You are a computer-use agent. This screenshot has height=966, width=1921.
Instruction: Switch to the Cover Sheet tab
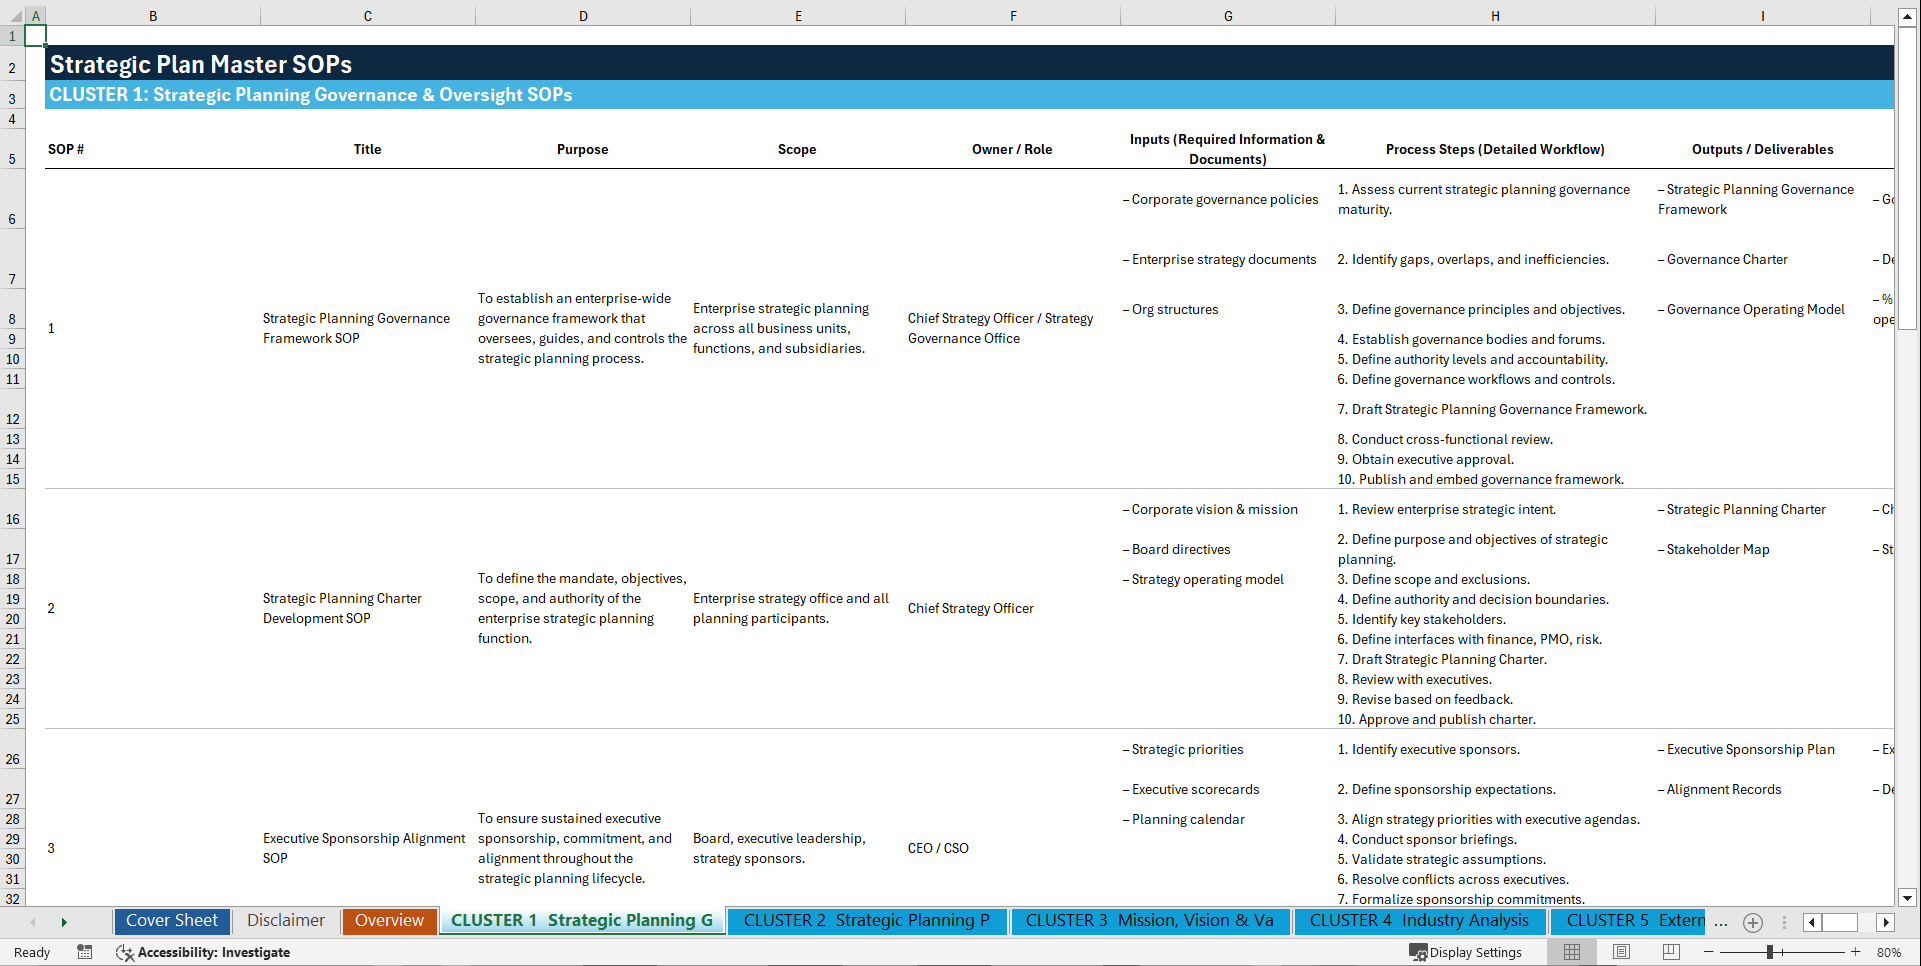click(171, 921)
